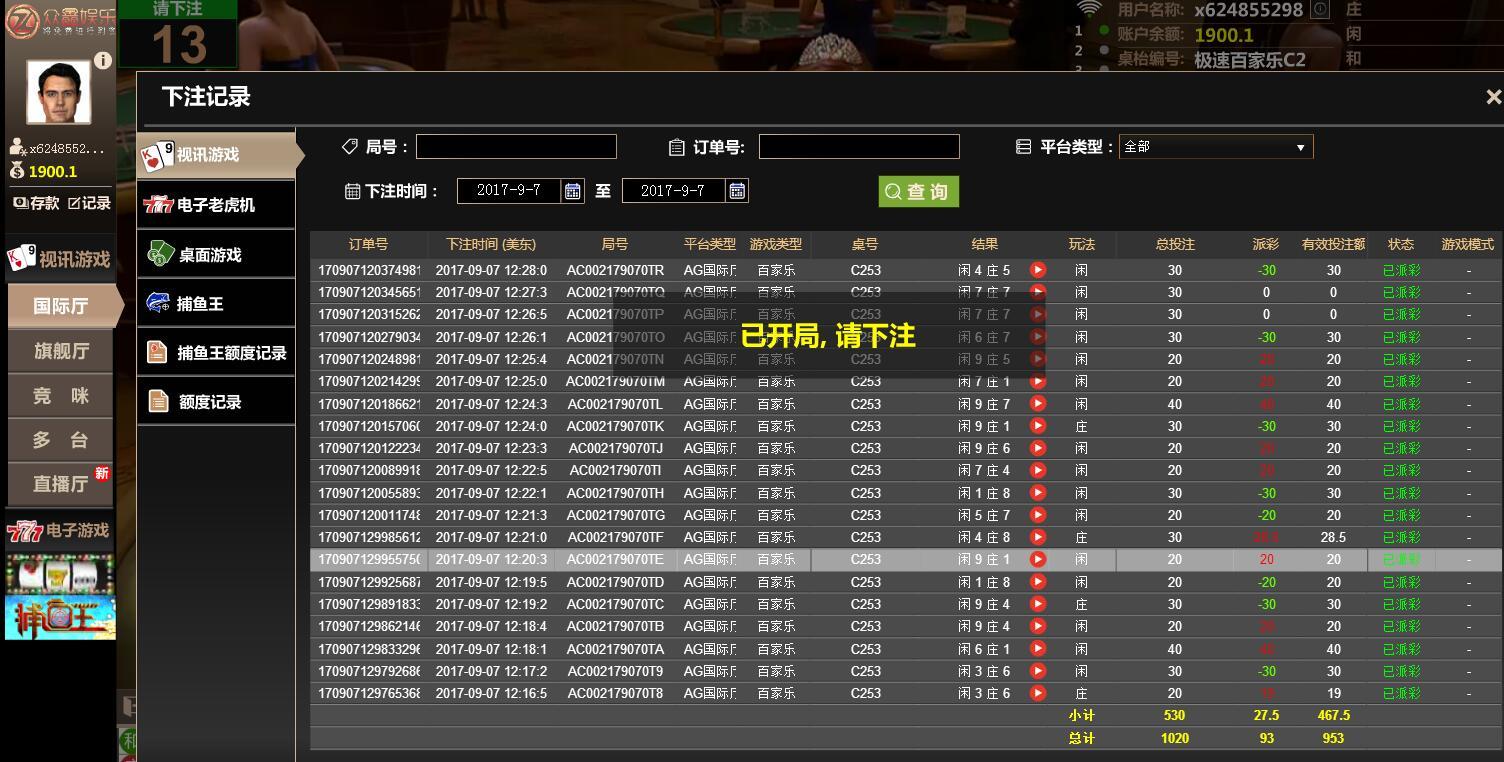This screenshot has height=762, width=1504.
Task: Select 捕鱼王 records tab
Action: click(x=216, y=304)
